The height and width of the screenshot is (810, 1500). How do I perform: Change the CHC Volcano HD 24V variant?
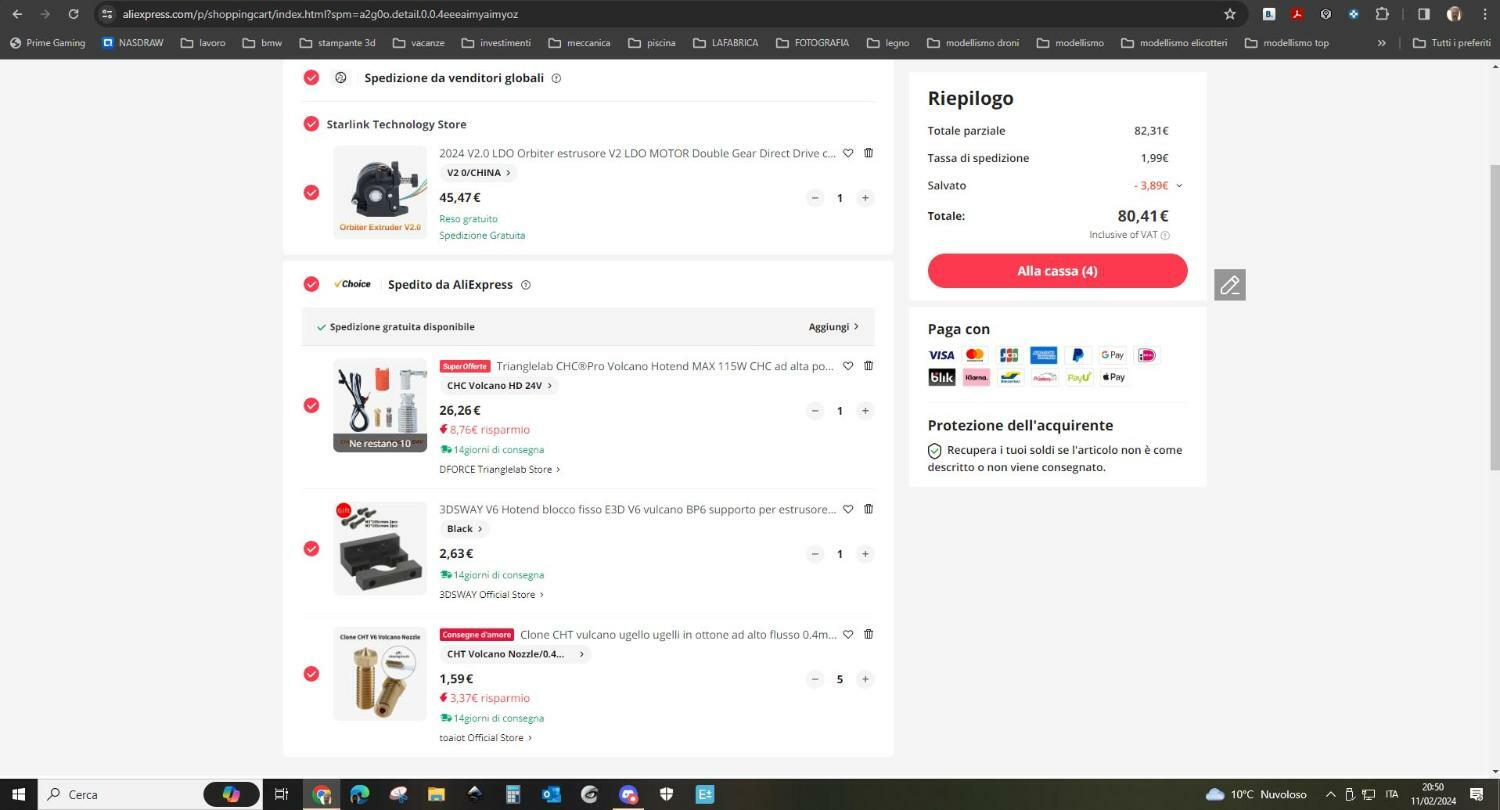pyautogui.click(x=499, y=386)
